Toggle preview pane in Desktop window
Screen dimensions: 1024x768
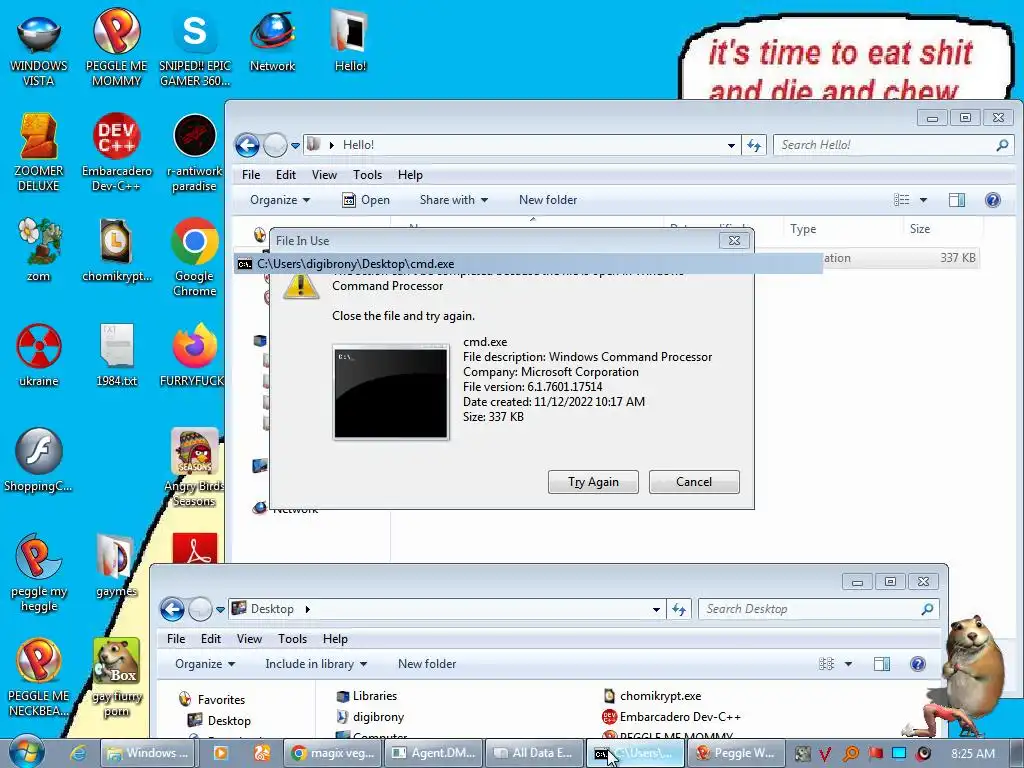(x=882, y=664)
